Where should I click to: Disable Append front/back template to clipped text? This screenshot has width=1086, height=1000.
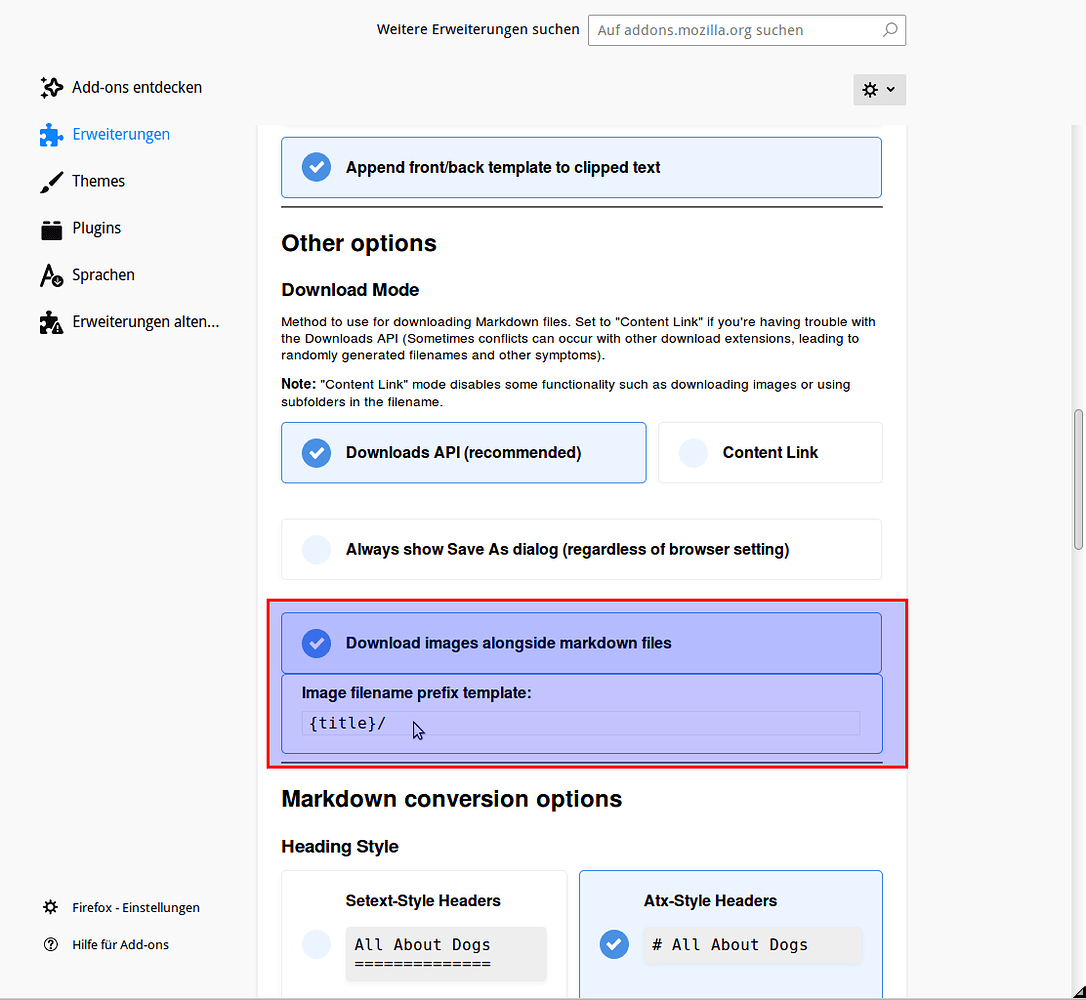(x=317, y=168)
